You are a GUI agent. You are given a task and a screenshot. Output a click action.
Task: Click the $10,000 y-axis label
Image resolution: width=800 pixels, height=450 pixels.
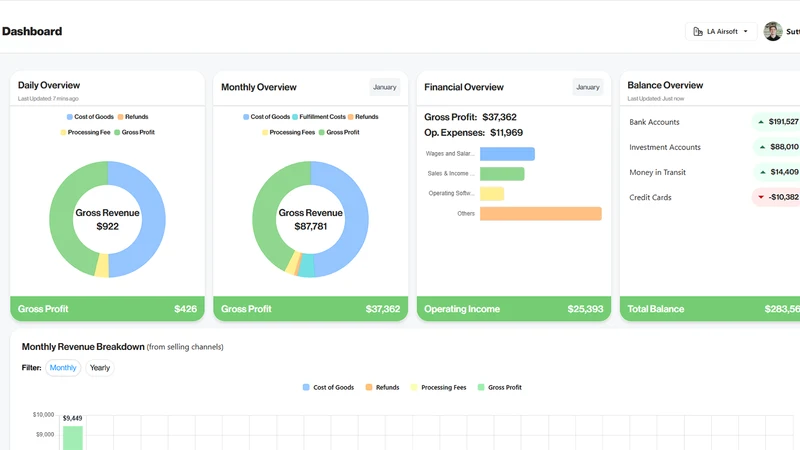point(43,414)
